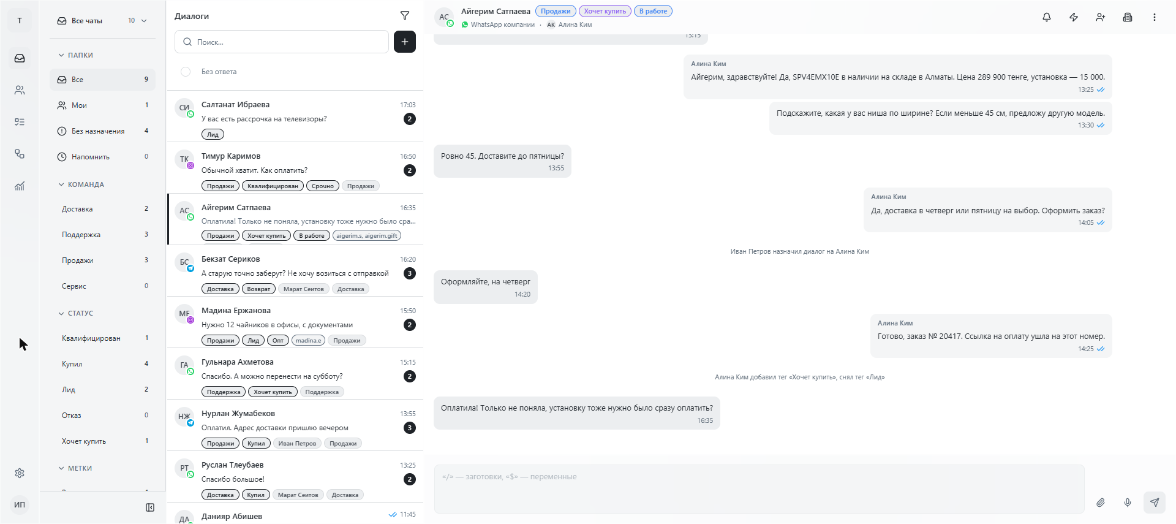Click the add participant icon
Viewport: 1176px width, 524px height.
[1100, 17]
